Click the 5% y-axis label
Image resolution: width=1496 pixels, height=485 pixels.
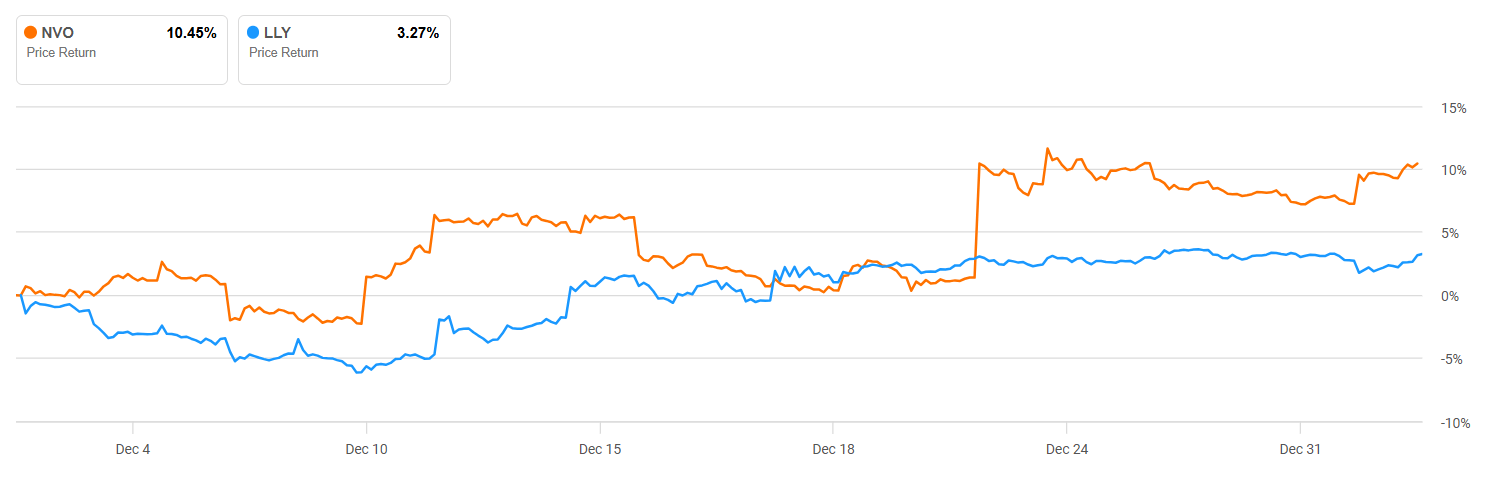tap(1456, 234)
